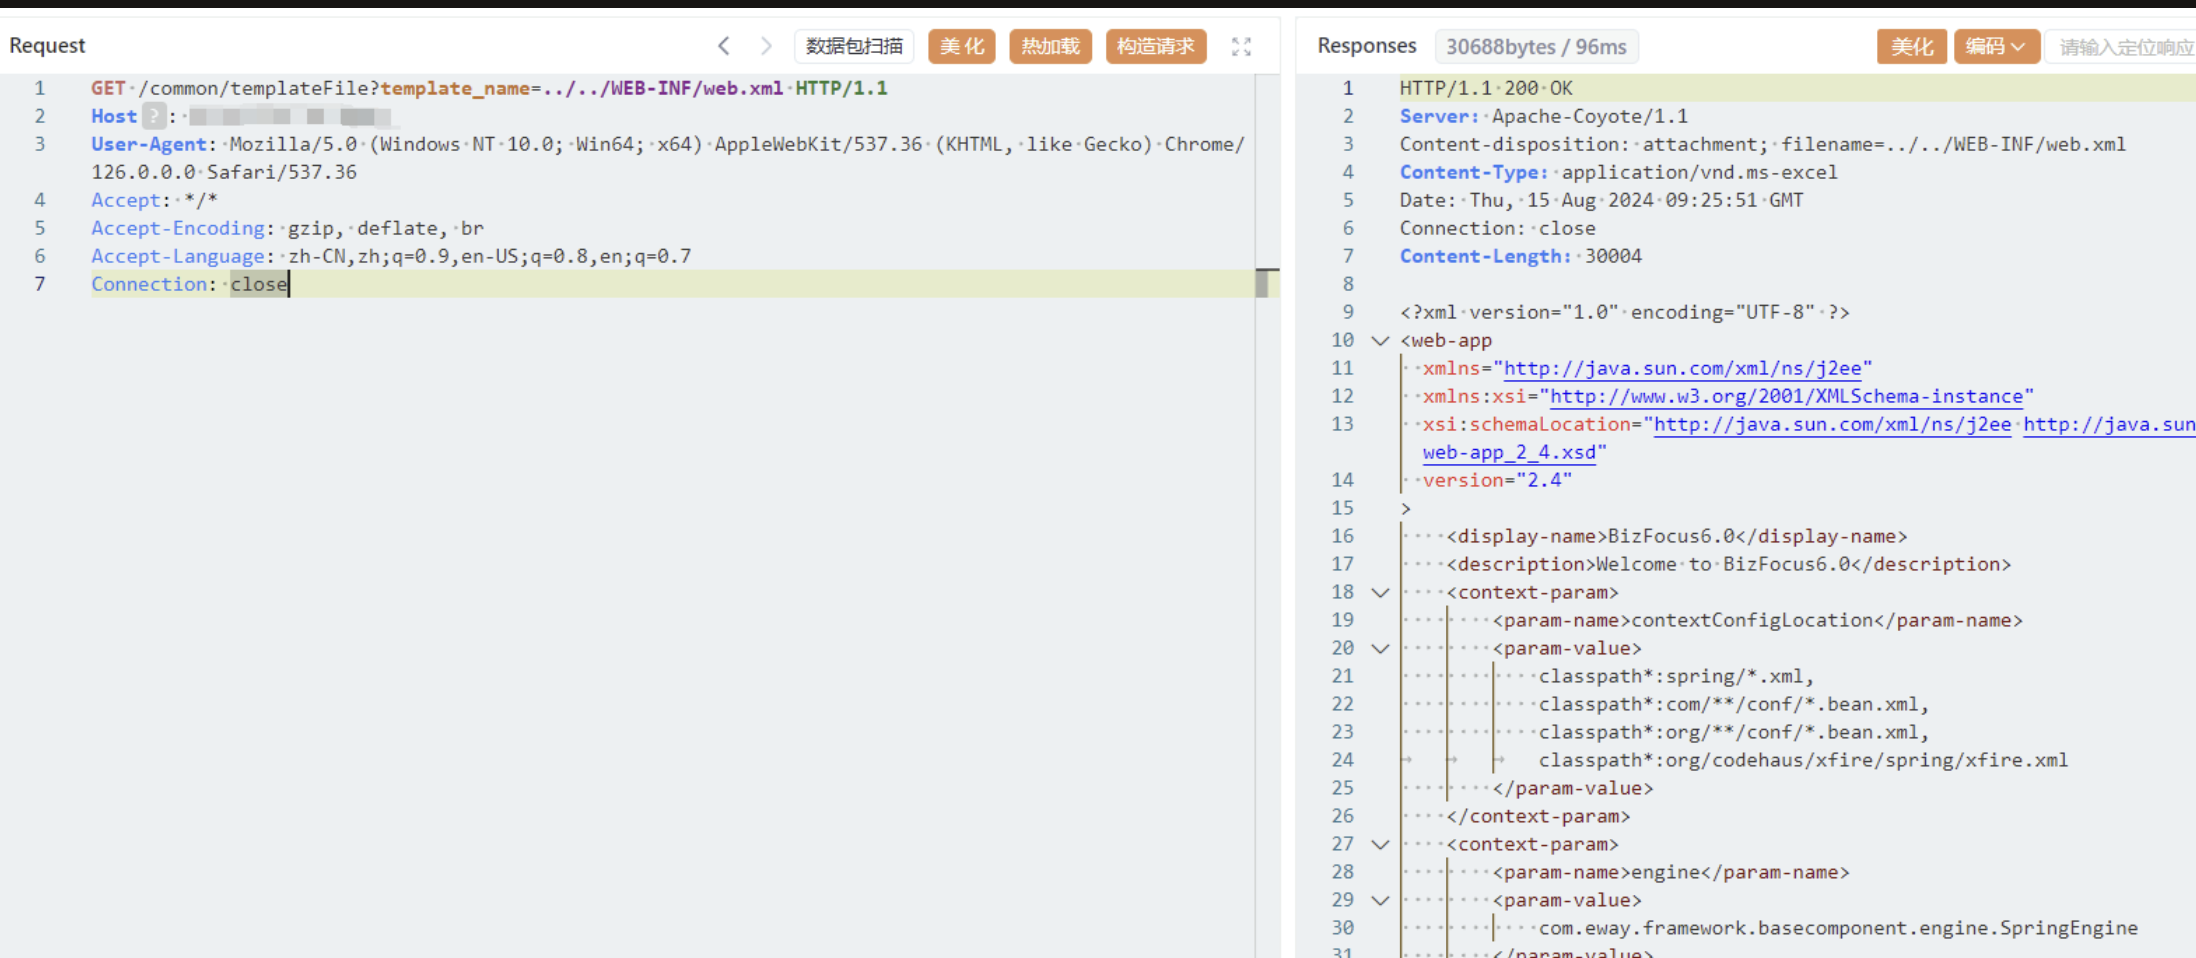
Task: Go to previous request arrow
Action: tap(724, 46)
